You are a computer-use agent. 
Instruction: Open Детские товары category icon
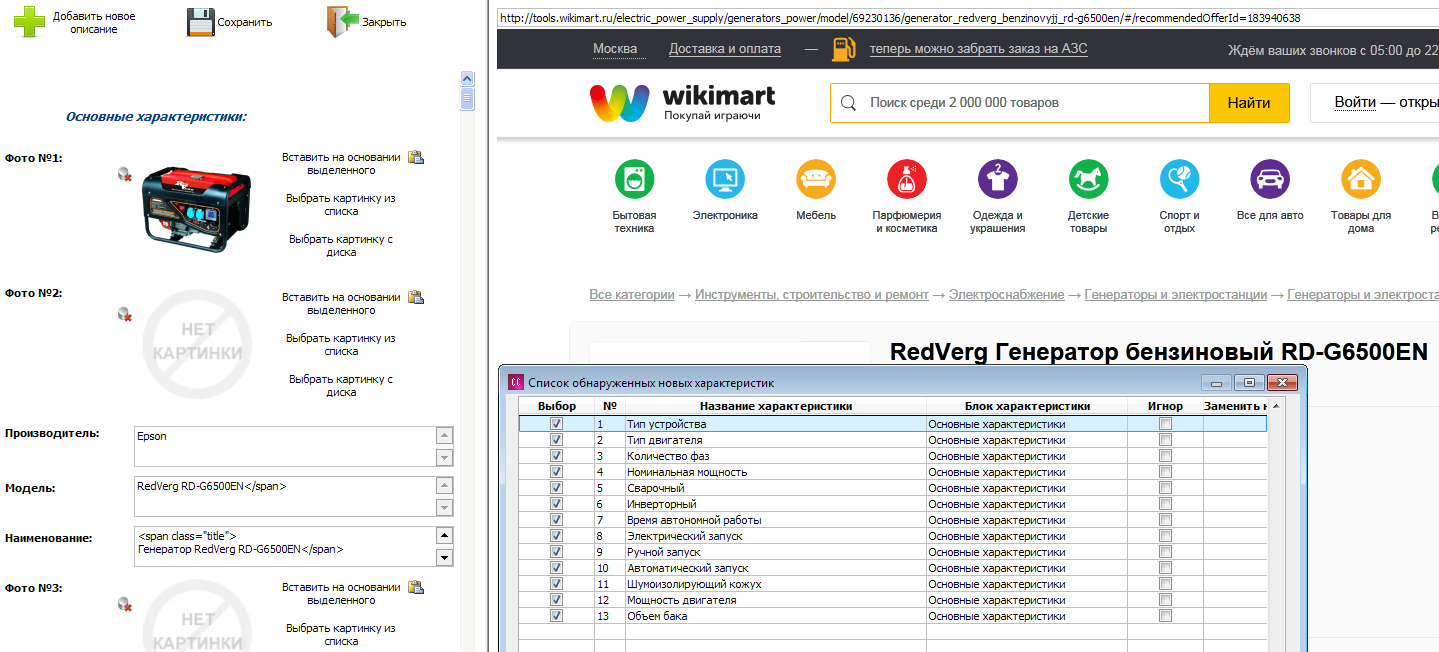[x=1088, y=179]
